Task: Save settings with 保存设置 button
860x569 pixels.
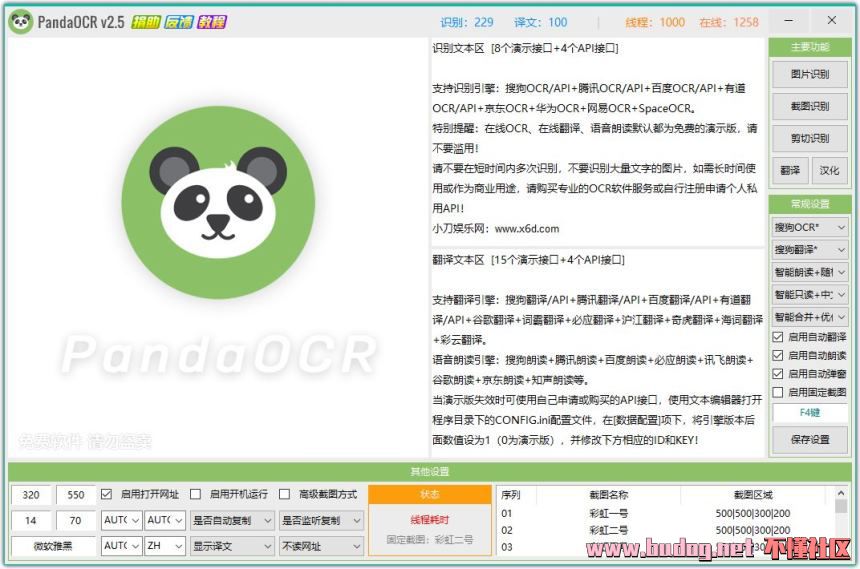Action: [x=810, y=440]
